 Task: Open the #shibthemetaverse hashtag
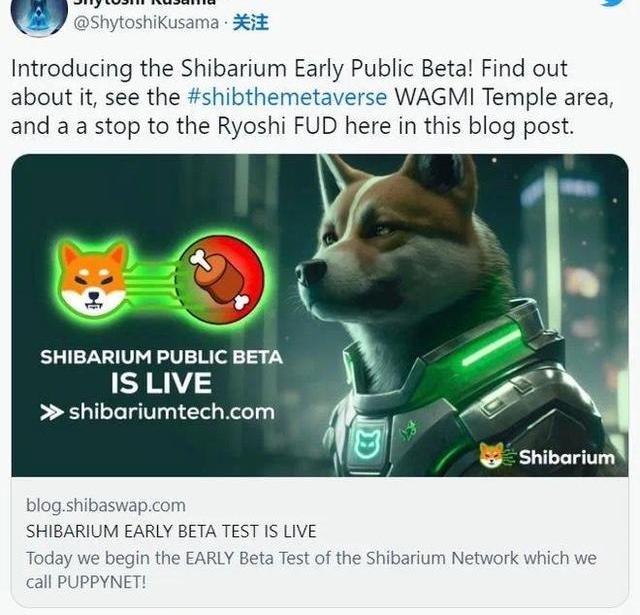click(287, 97)
